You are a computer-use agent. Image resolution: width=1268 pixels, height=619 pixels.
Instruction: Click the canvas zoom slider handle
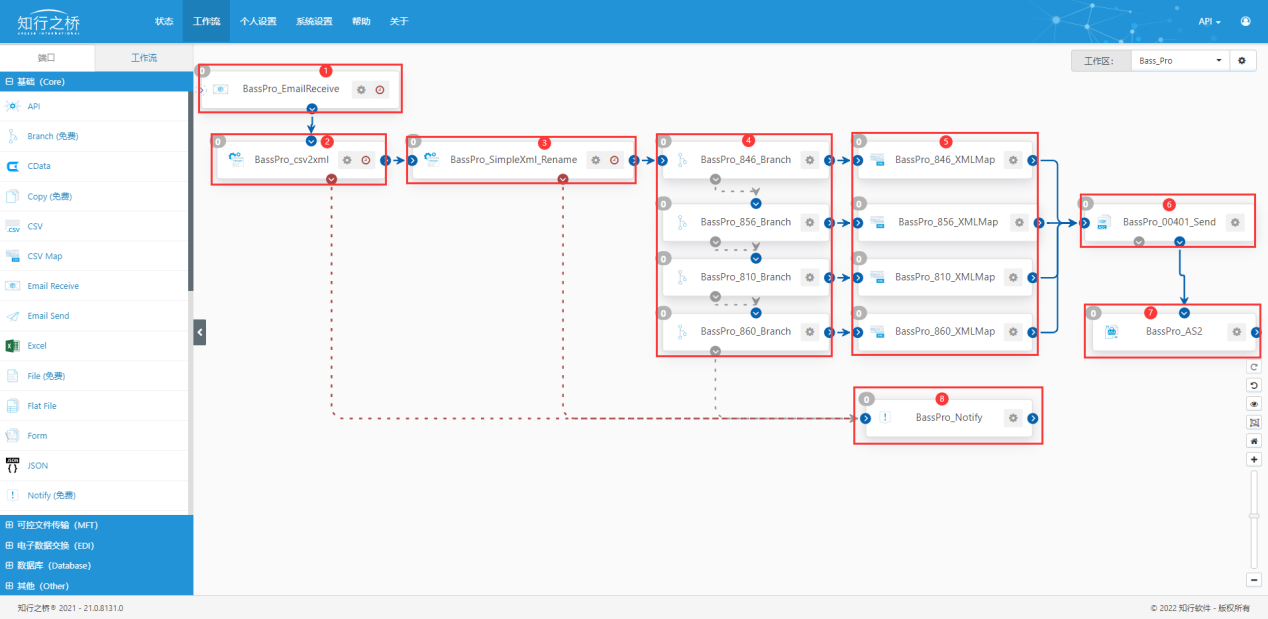pos(1254,516)
